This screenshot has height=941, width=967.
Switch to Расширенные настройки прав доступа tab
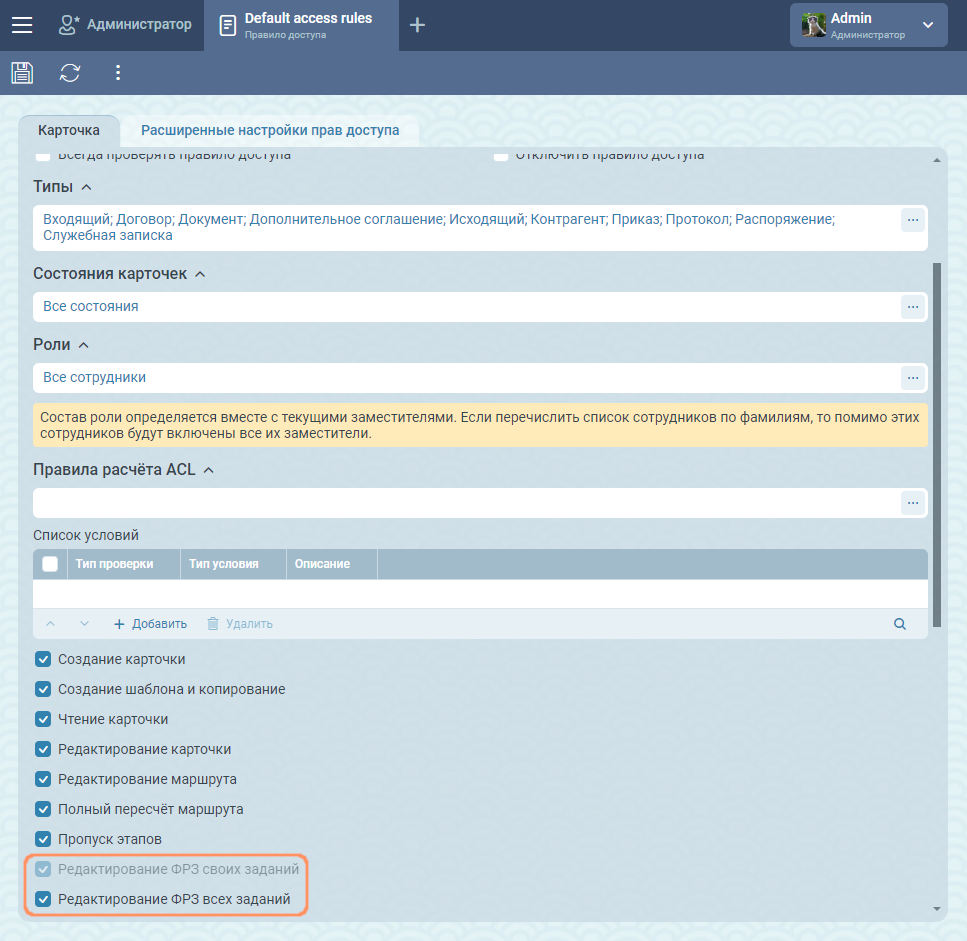[270, 130]
